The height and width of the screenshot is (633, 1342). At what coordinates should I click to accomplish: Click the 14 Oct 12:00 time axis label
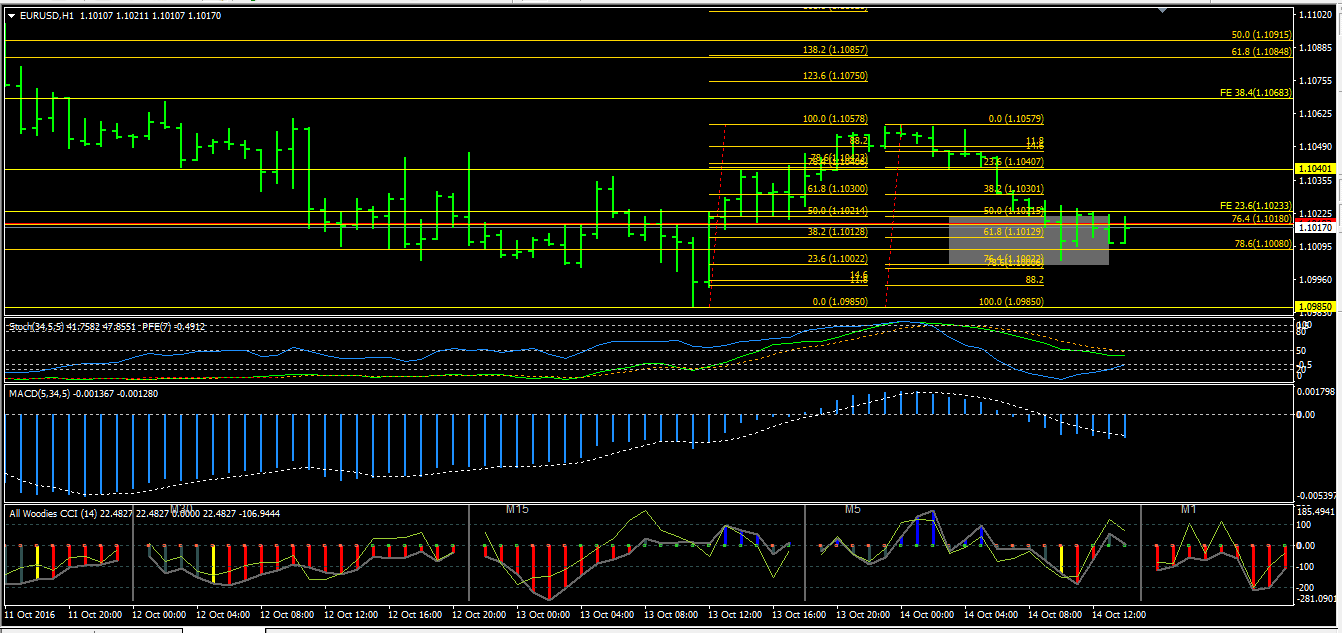pyautogui.click(x=1120, y=614)
